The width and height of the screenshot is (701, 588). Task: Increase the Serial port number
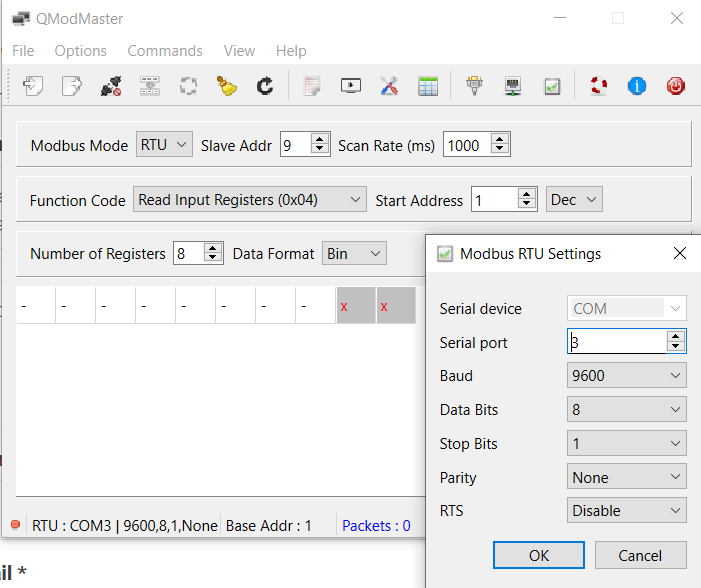click(676, 336)
